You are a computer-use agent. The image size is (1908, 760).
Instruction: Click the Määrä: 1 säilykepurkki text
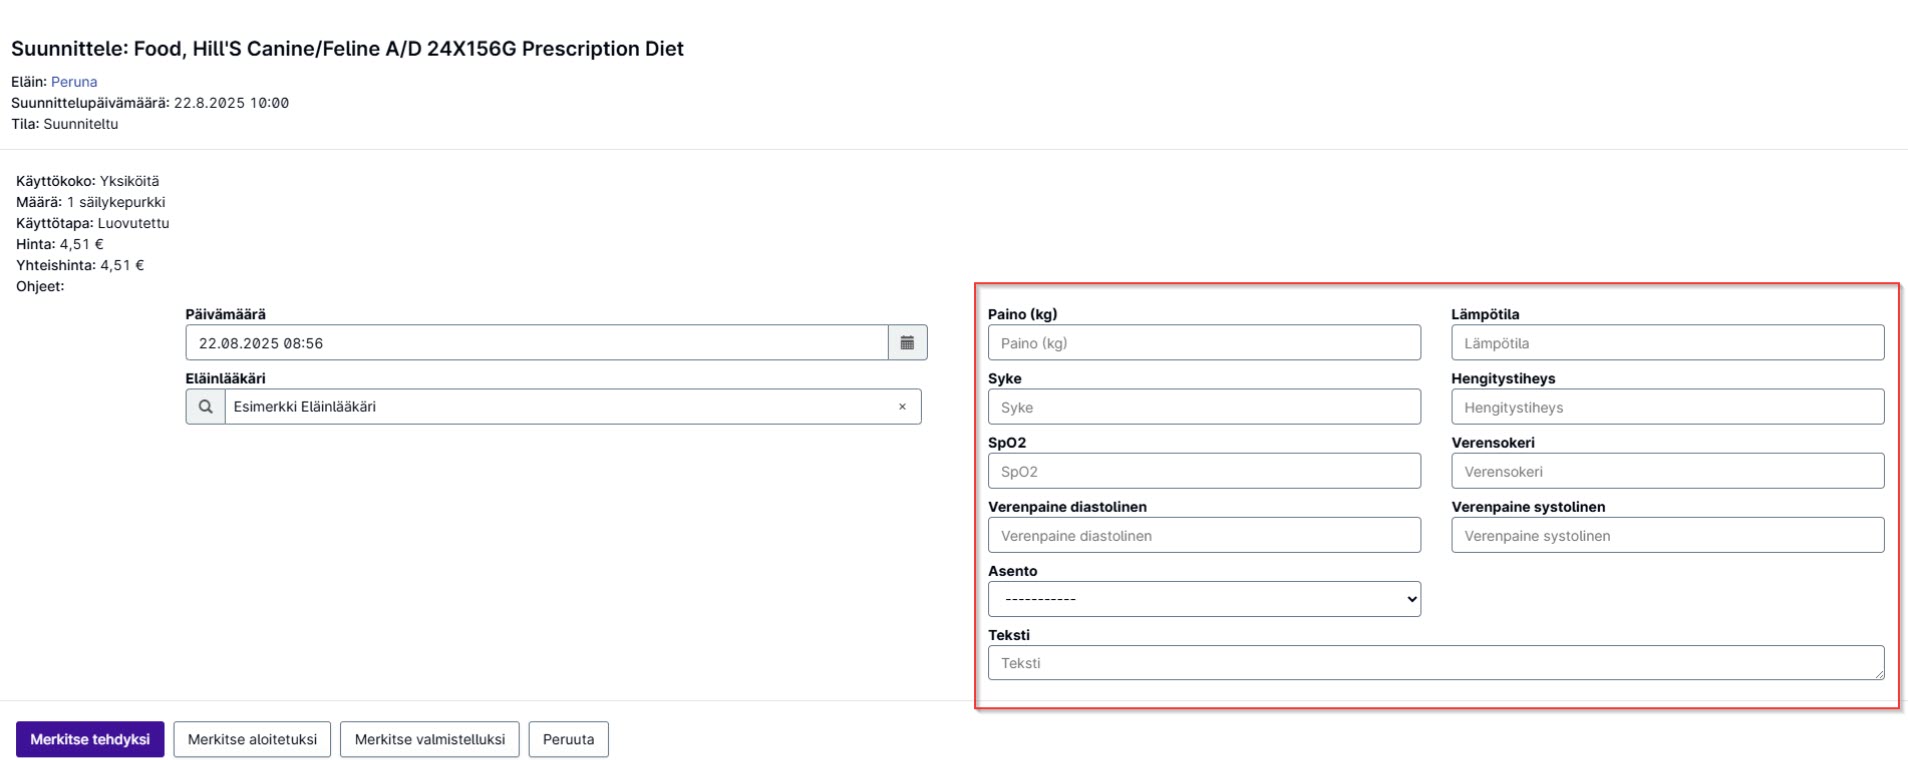(x=91, y=202)
